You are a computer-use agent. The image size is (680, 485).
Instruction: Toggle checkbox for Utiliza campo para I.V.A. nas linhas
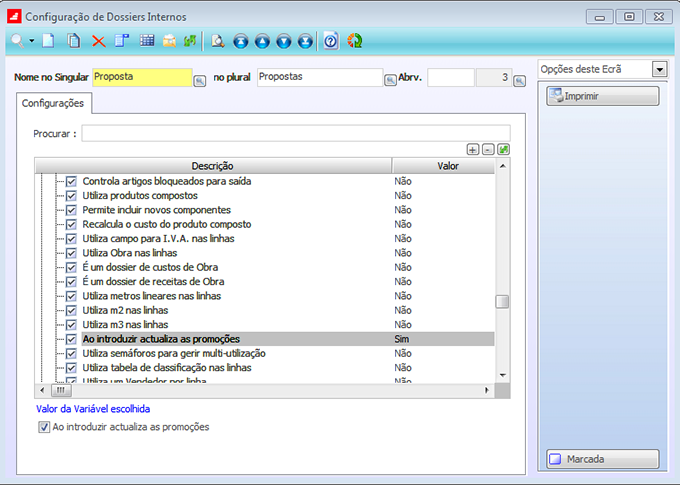pos(71,239)
